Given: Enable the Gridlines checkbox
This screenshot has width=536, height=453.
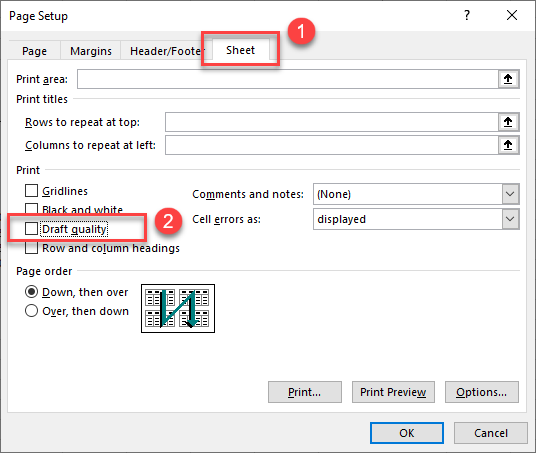Looking at the screenshot, I should point(31,191).
